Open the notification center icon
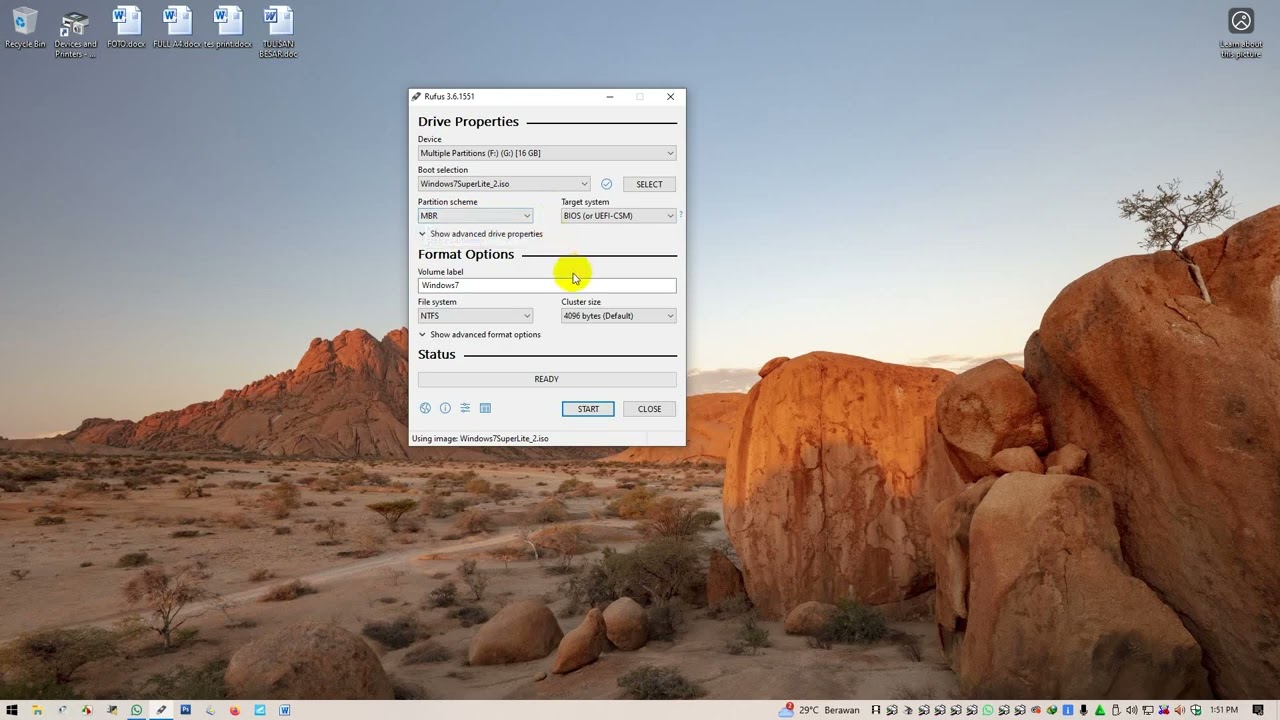This screenshot has height=720, width=1280. tap(1257, 710)
